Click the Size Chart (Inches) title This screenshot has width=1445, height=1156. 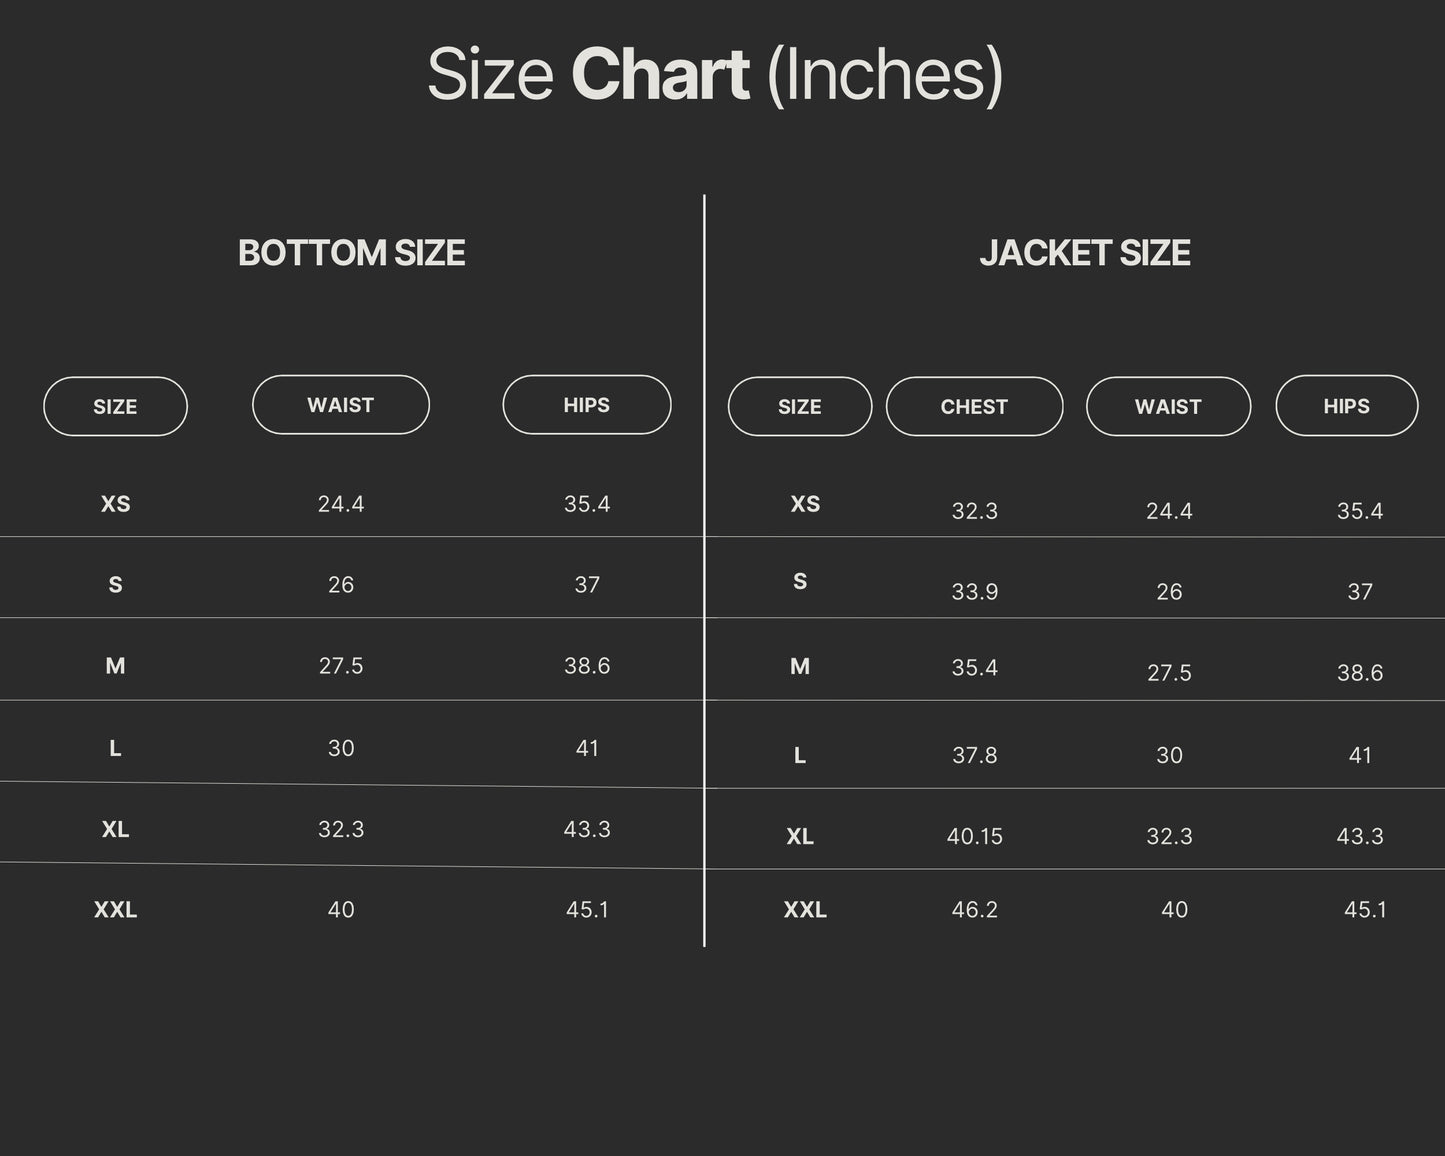click(715, 75)
